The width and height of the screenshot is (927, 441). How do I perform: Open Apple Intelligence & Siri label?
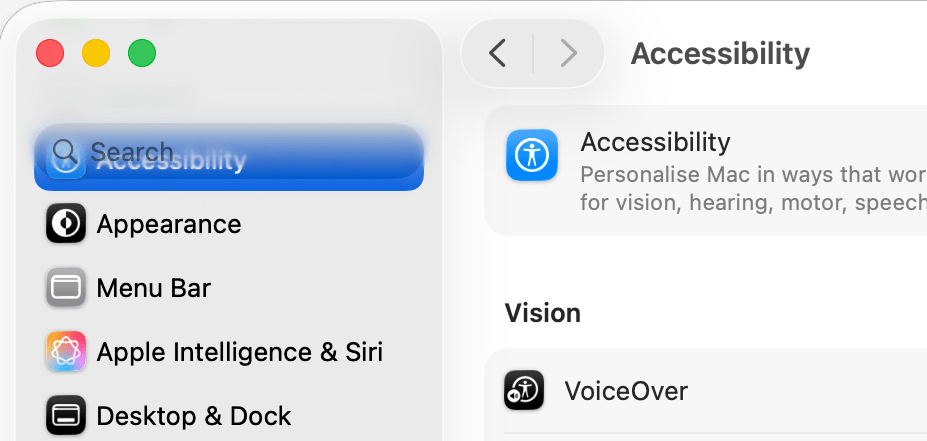point(240,352)
